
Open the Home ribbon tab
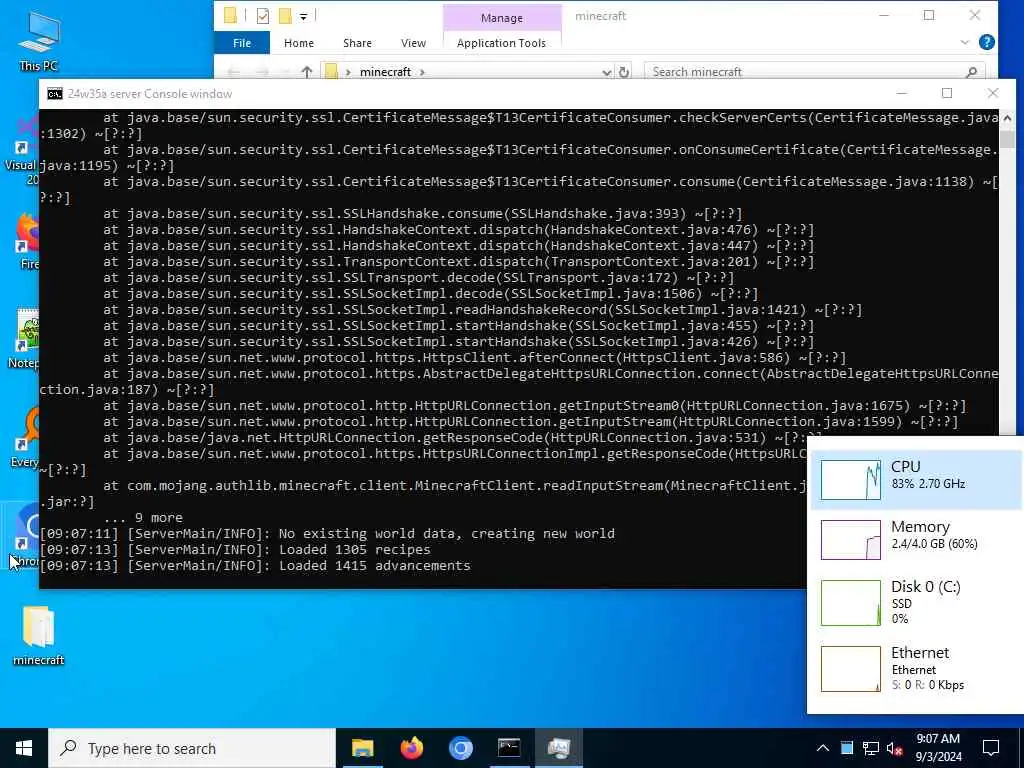[x=298, y=43]
